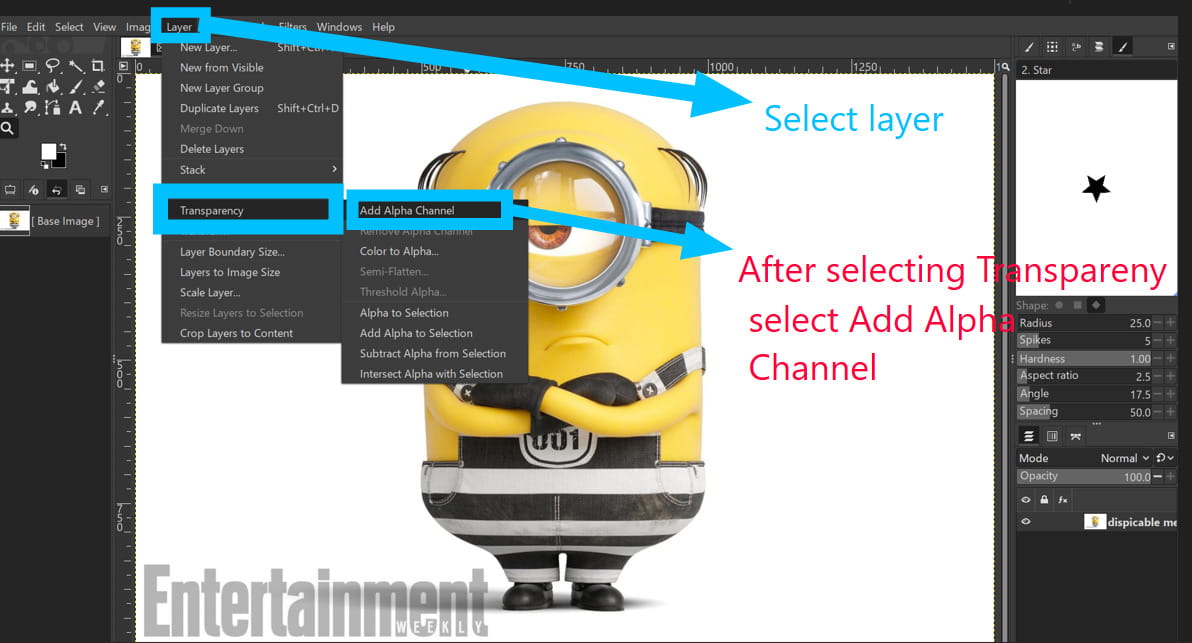Choose Alpha to Selection

404,312
